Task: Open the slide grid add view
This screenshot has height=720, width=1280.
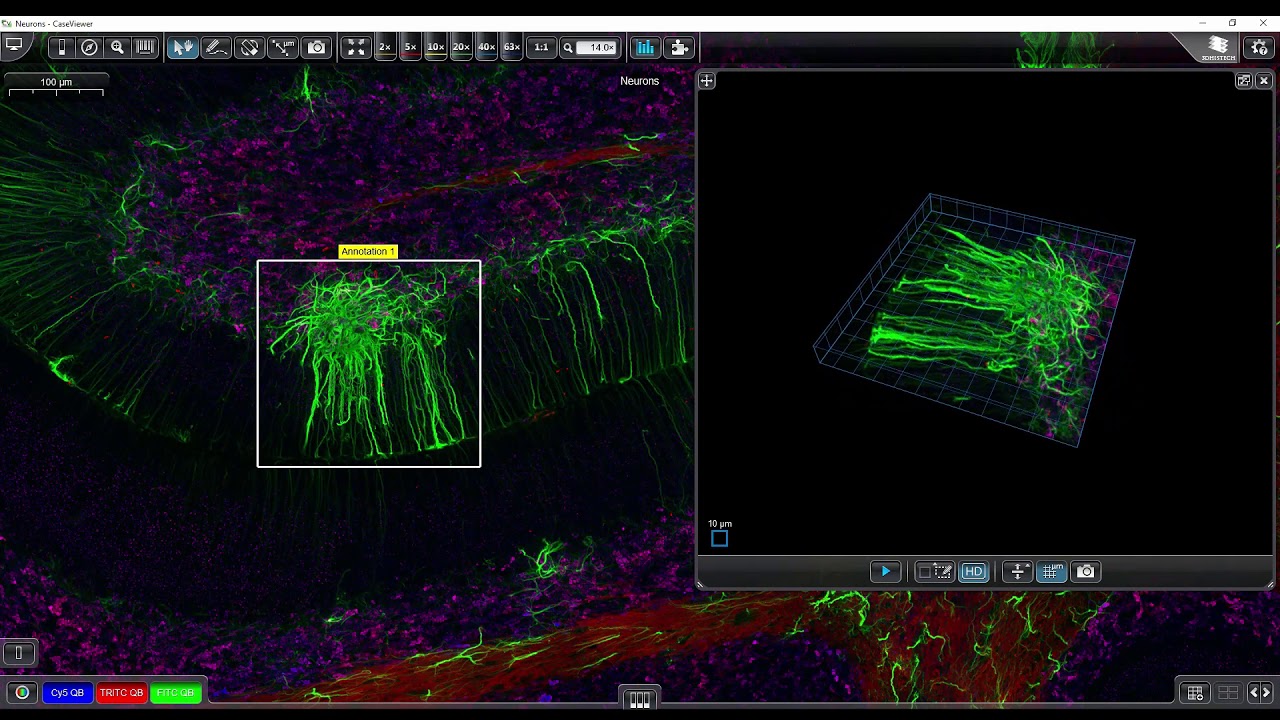Action: coord(1195,692)
